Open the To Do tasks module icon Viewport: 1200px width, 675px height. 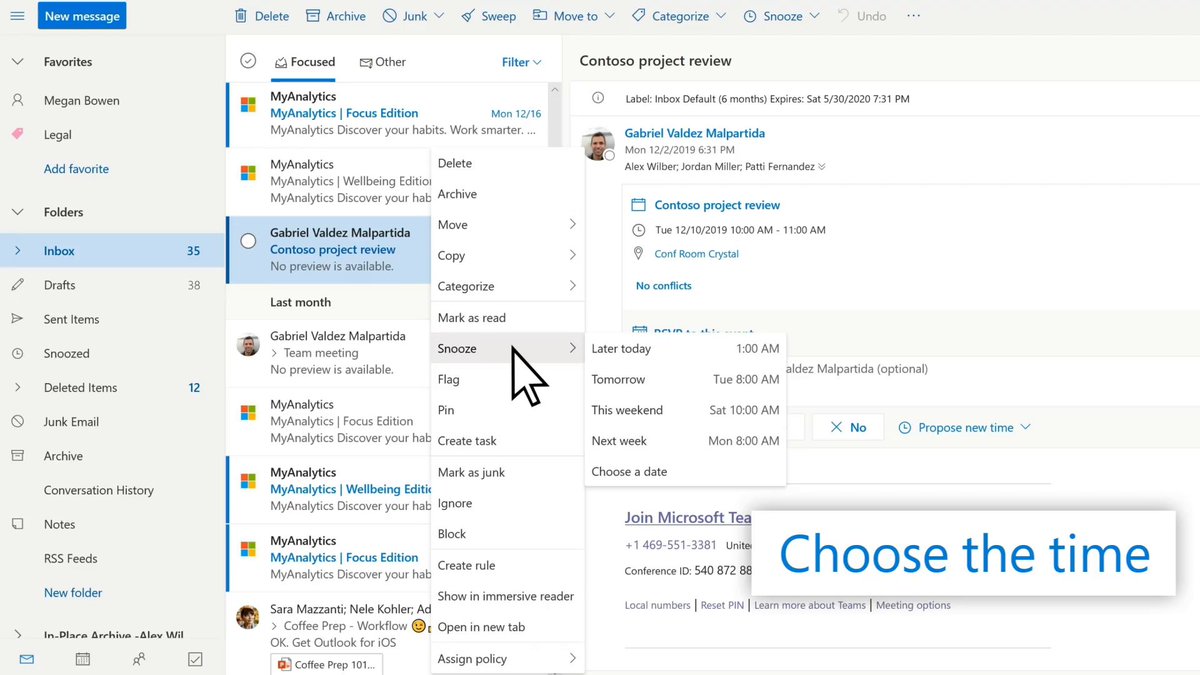(x=195, y=659)
